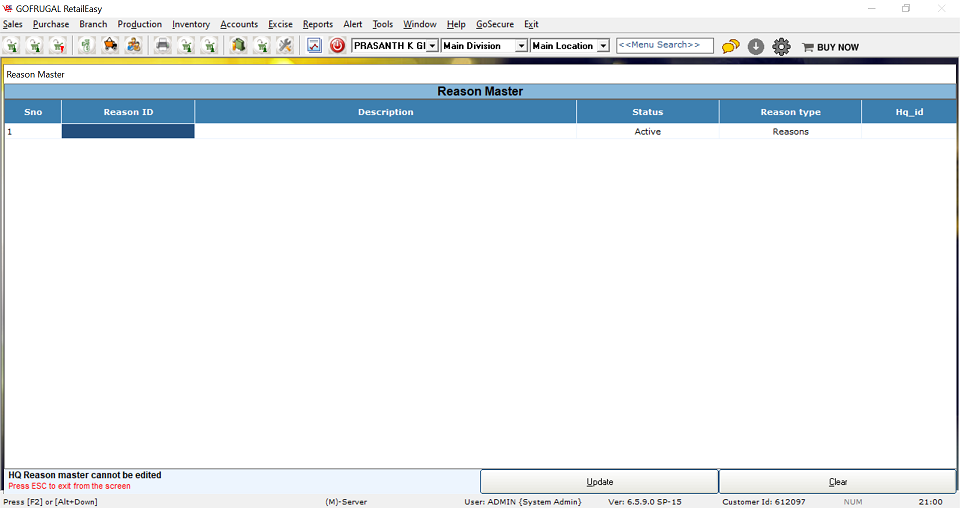Click the red power button icon
The width and height of the screenshot is (960, 508).
(337, 46)
